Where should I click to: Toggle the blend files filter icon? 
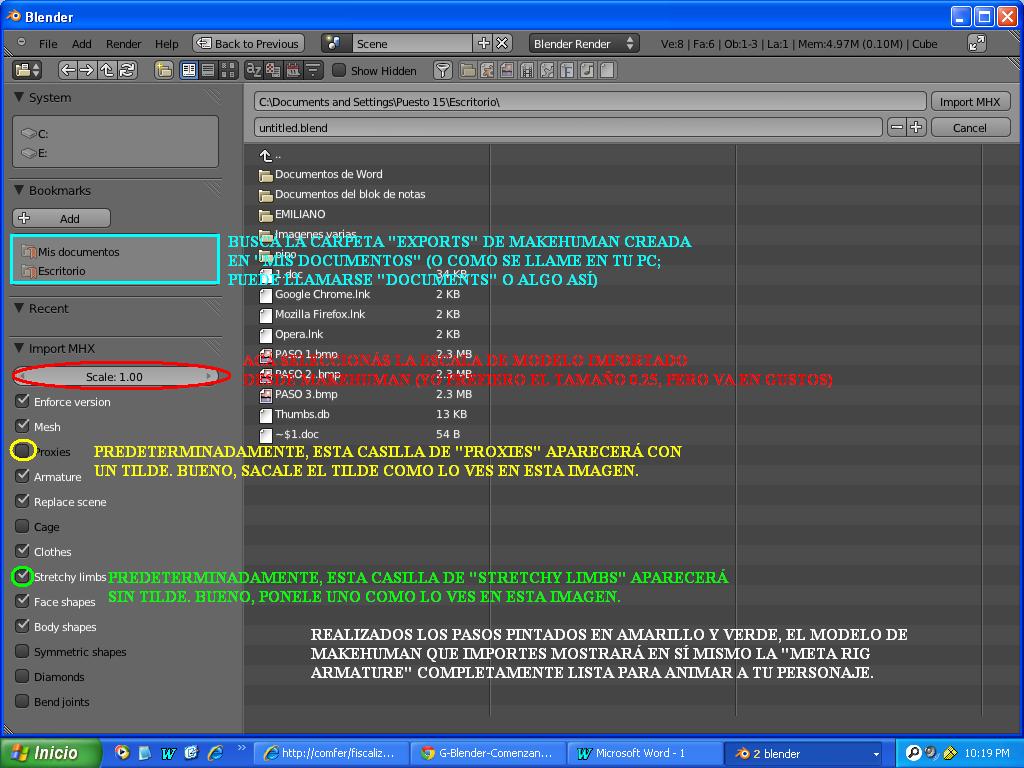click(x=487, y=70)
